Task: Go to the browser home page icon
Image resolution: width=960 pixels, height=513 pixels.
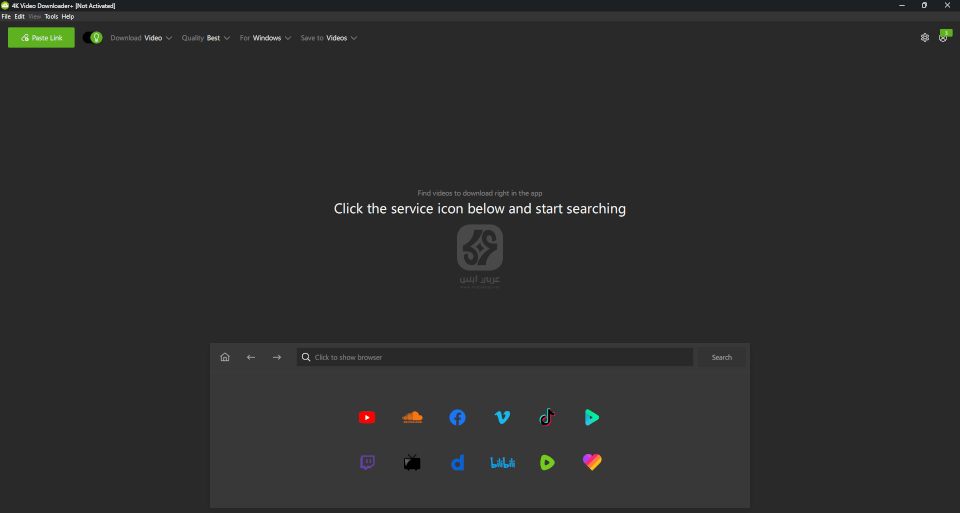Action: point(225,357)
